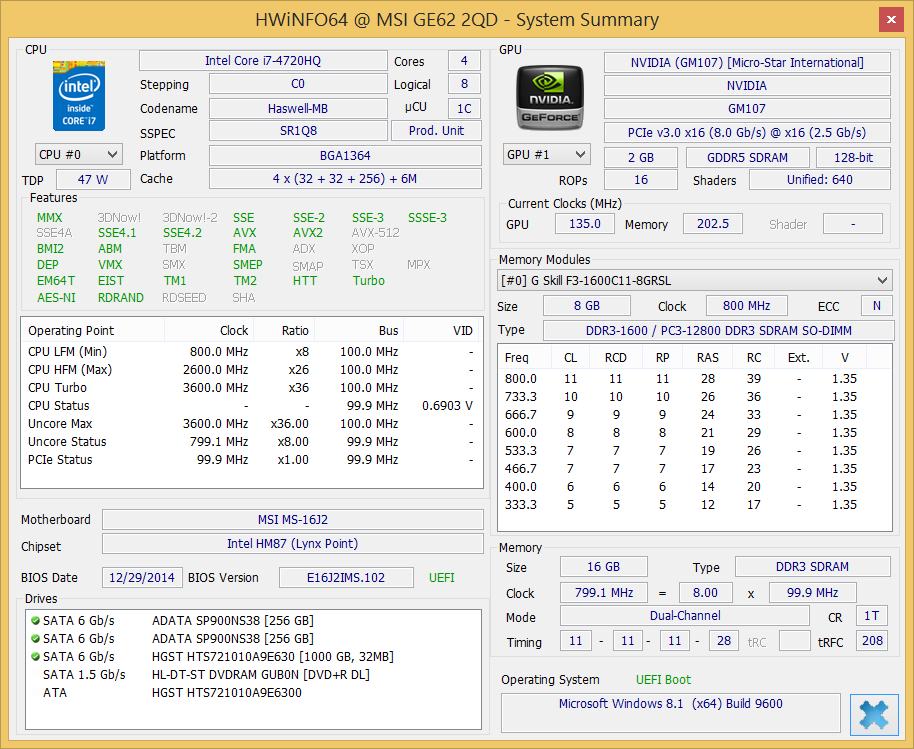Click the AVX2 feature label
914x749 pixels.
coord(308,233)
